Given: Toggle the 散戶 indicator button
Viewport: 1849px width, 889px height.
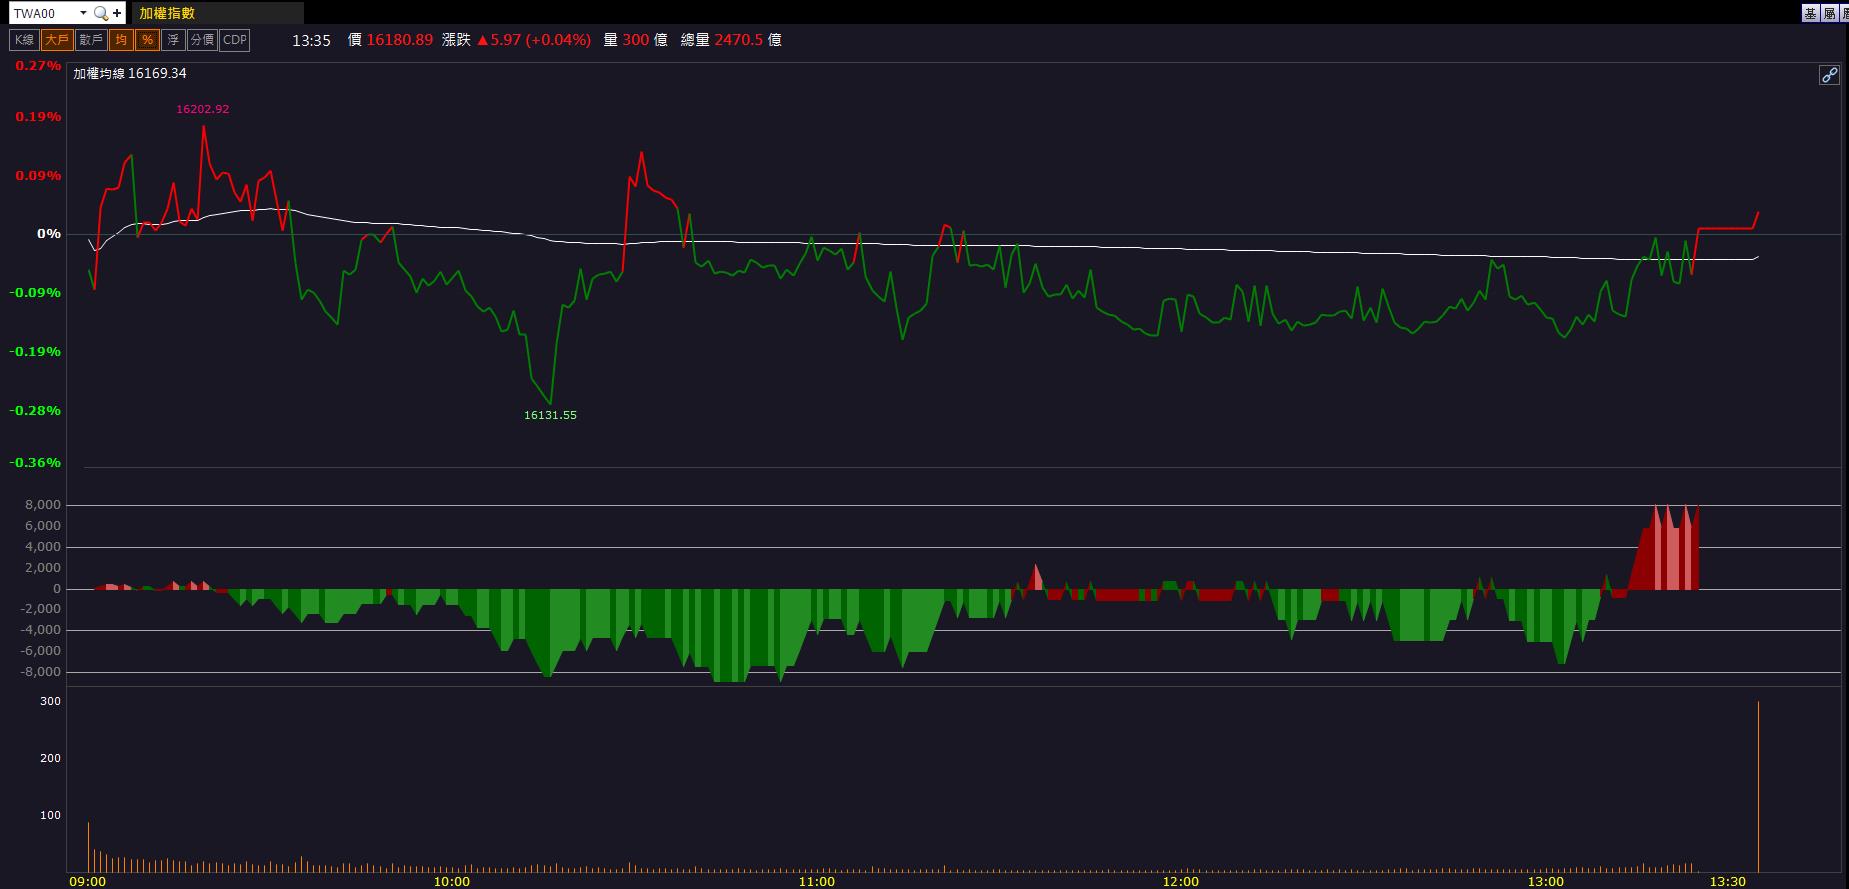Looking at the screenshot, I should pyautogui.click(x=91, y=40).
